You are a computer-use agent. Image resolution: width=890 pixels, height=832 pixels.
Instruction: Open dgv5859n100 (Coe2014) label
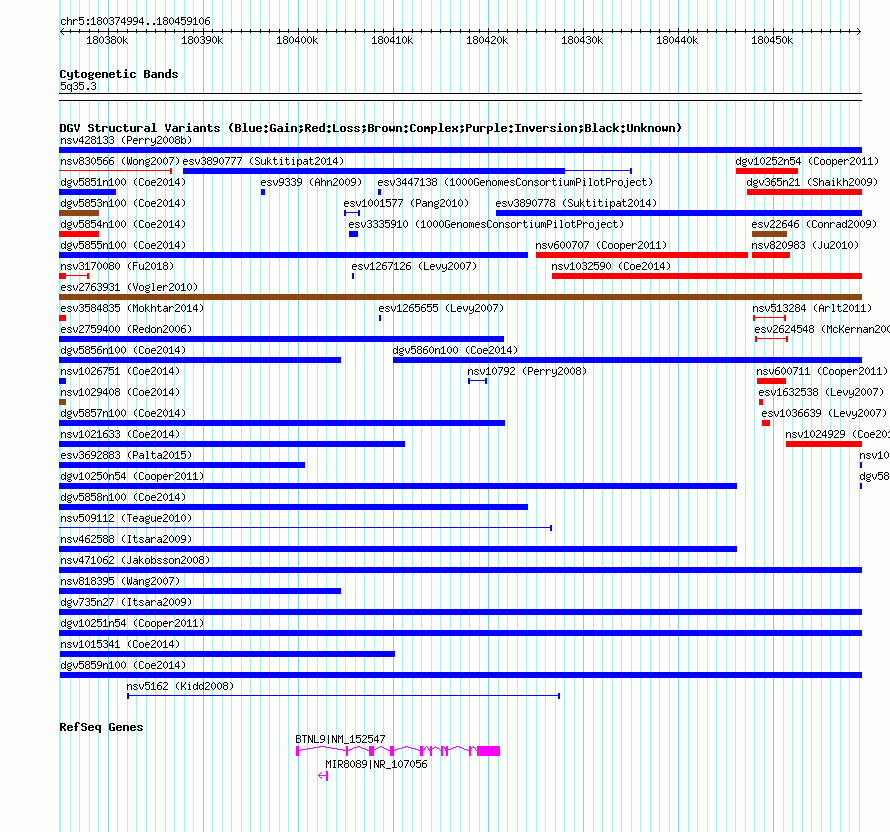123,665
